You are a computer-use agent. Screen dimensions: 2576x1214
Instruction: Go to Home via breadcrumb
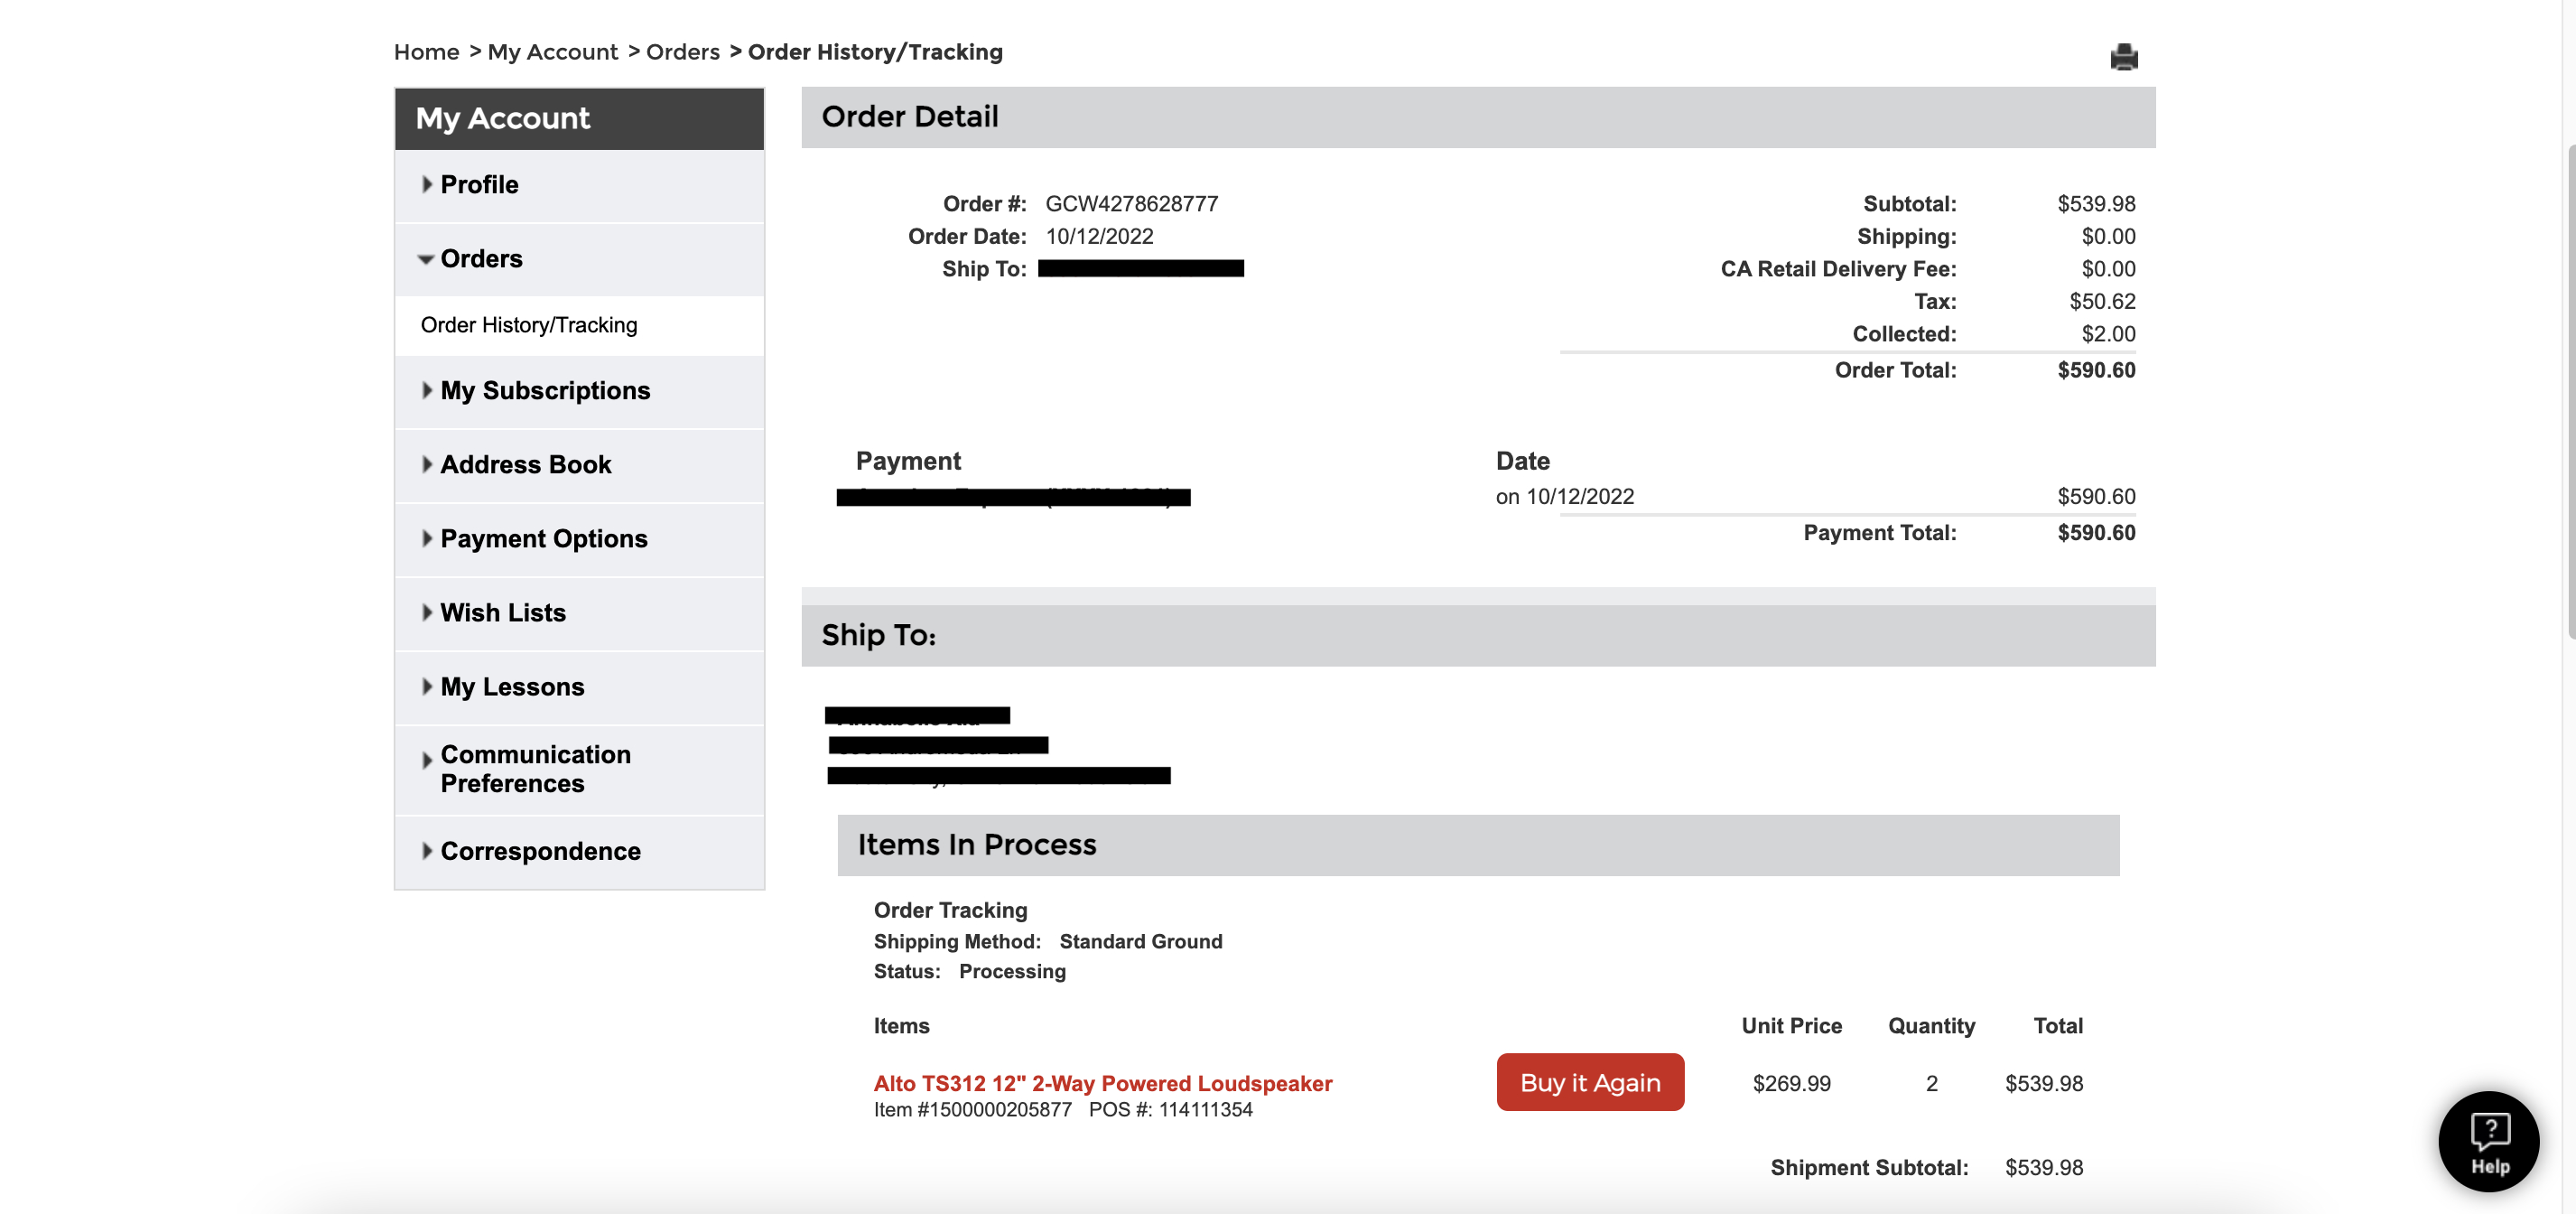426,51
